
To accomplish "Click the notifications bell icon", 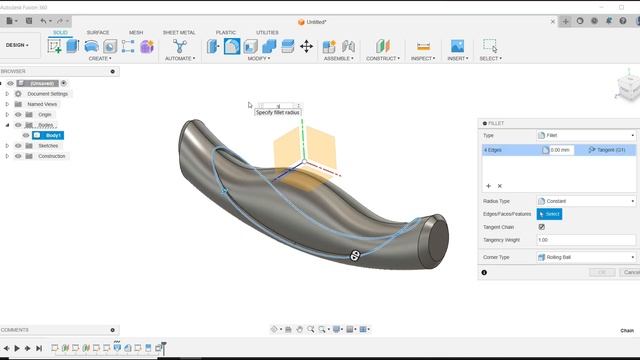I will (x=609, y=21).
